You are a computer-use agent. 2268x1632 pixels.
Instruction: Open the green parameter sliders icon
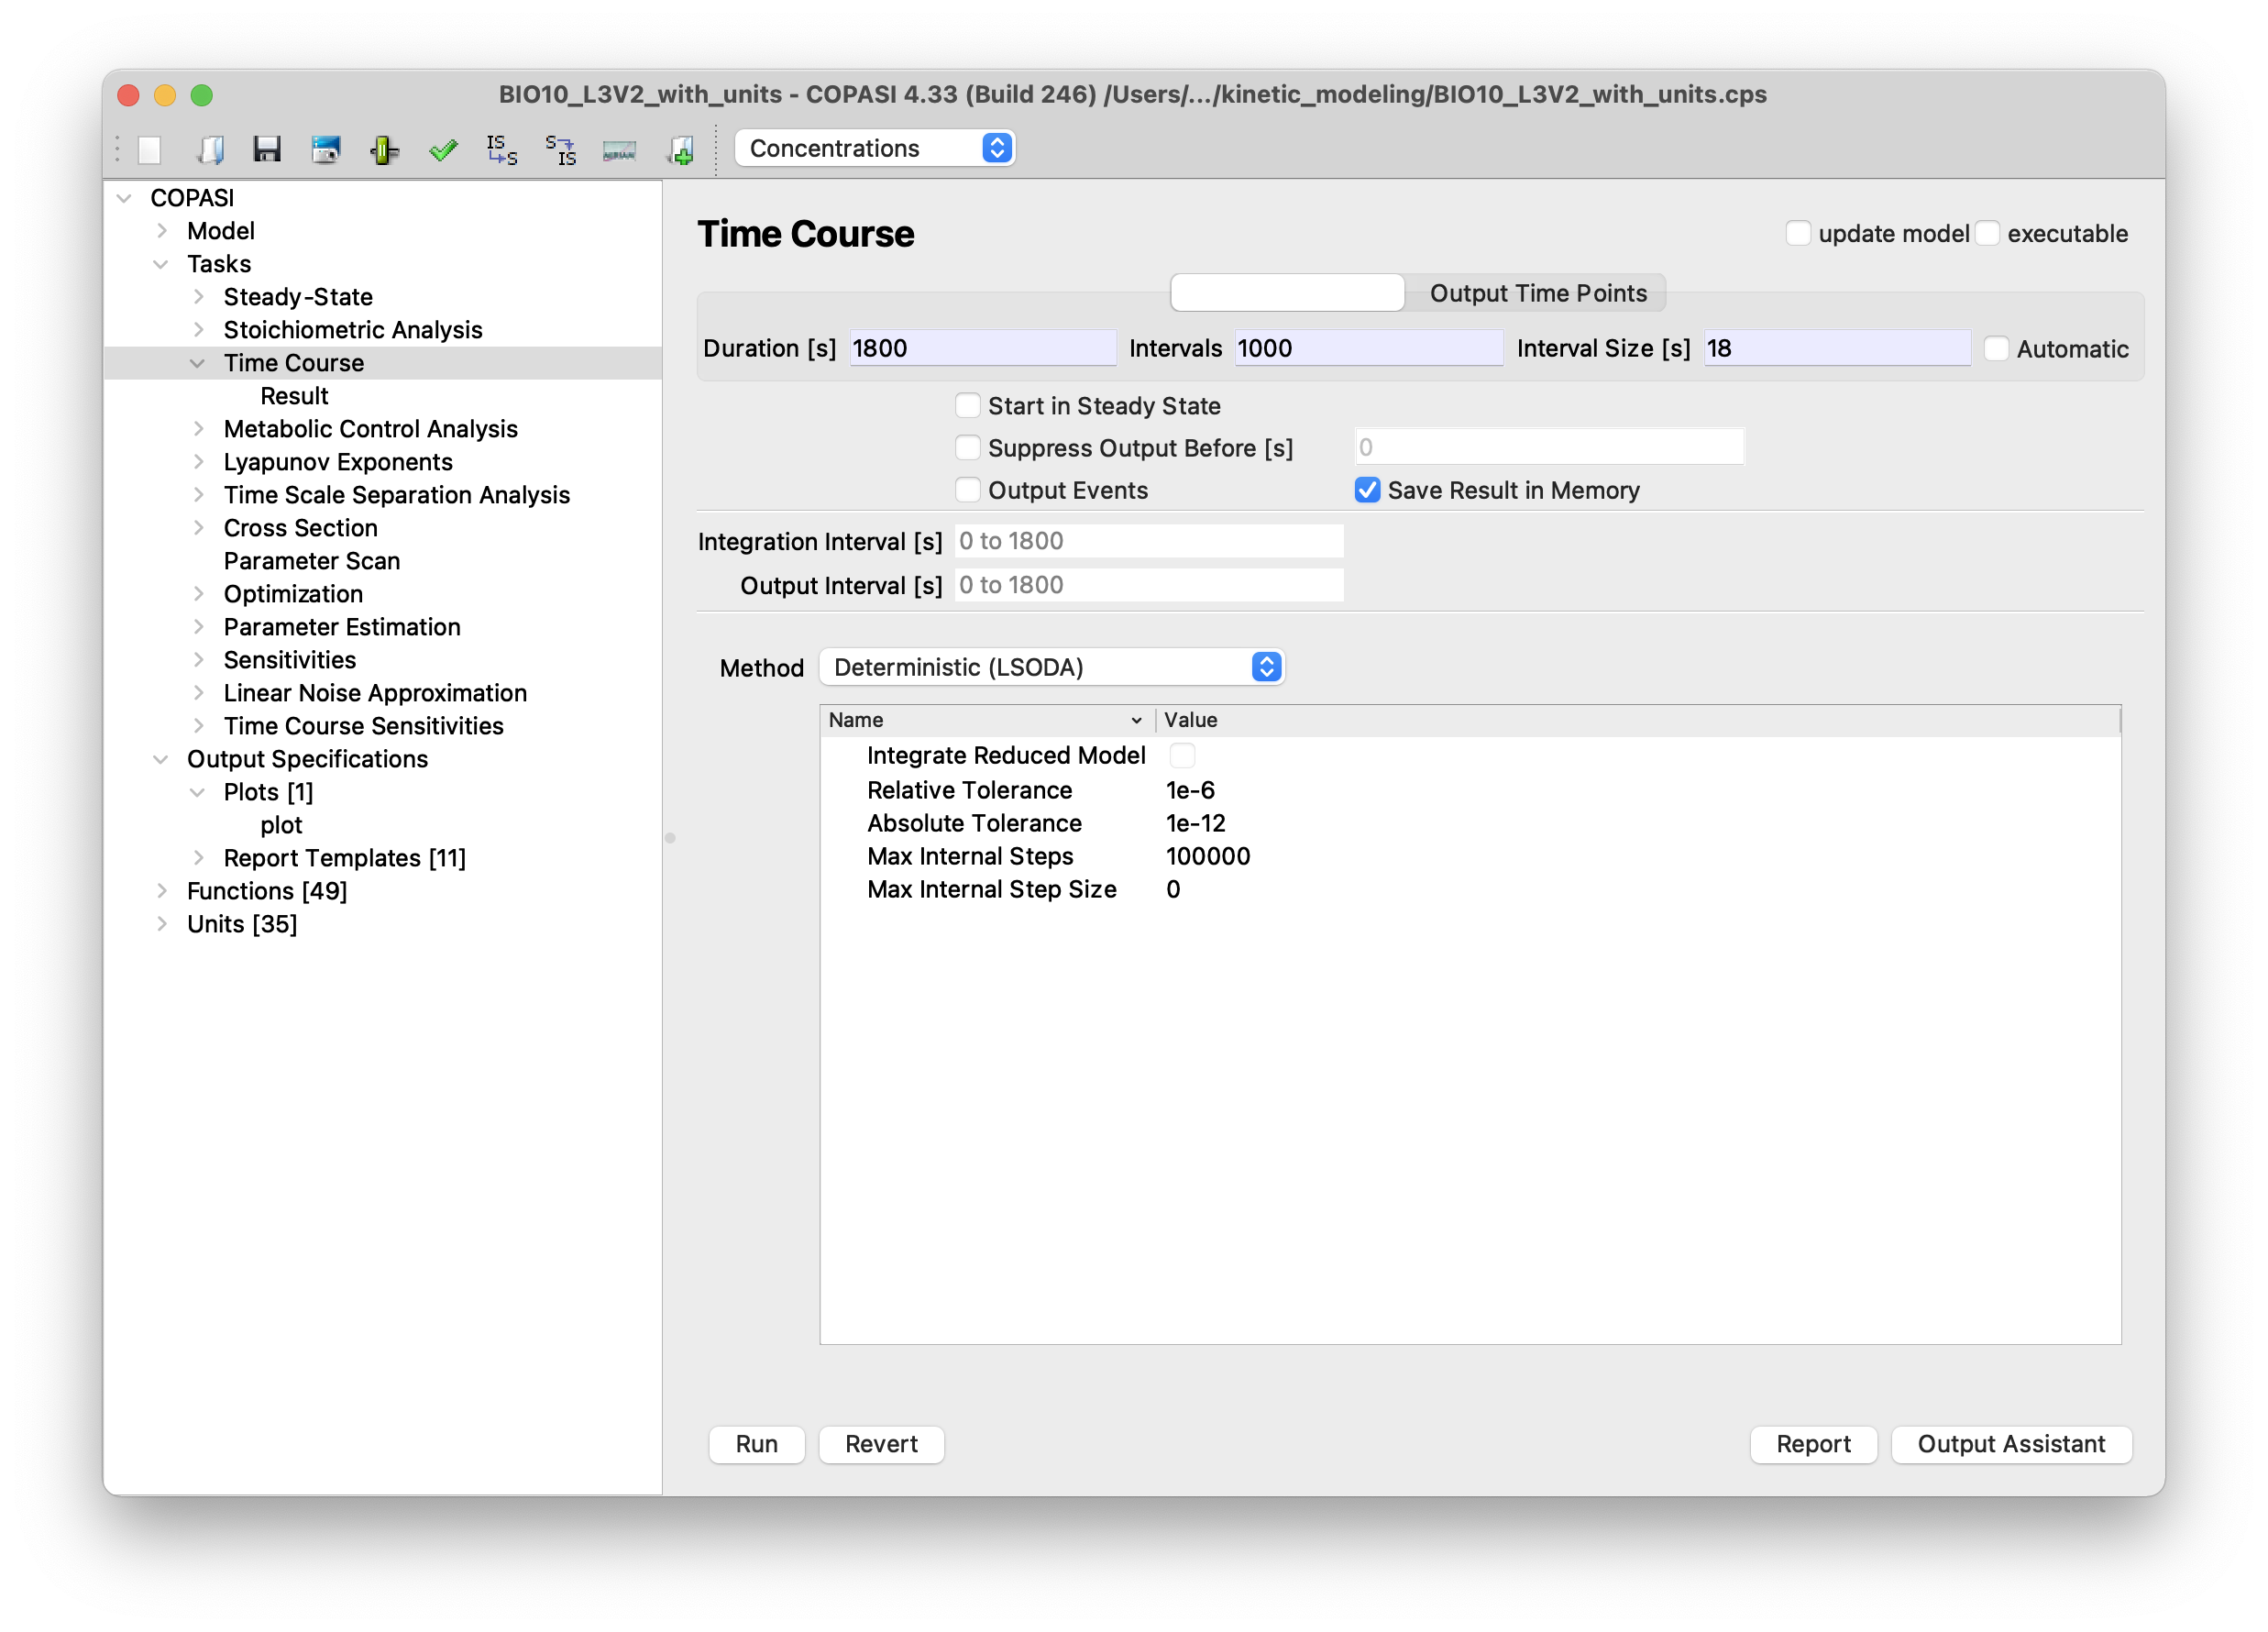(x=384, y=149)
